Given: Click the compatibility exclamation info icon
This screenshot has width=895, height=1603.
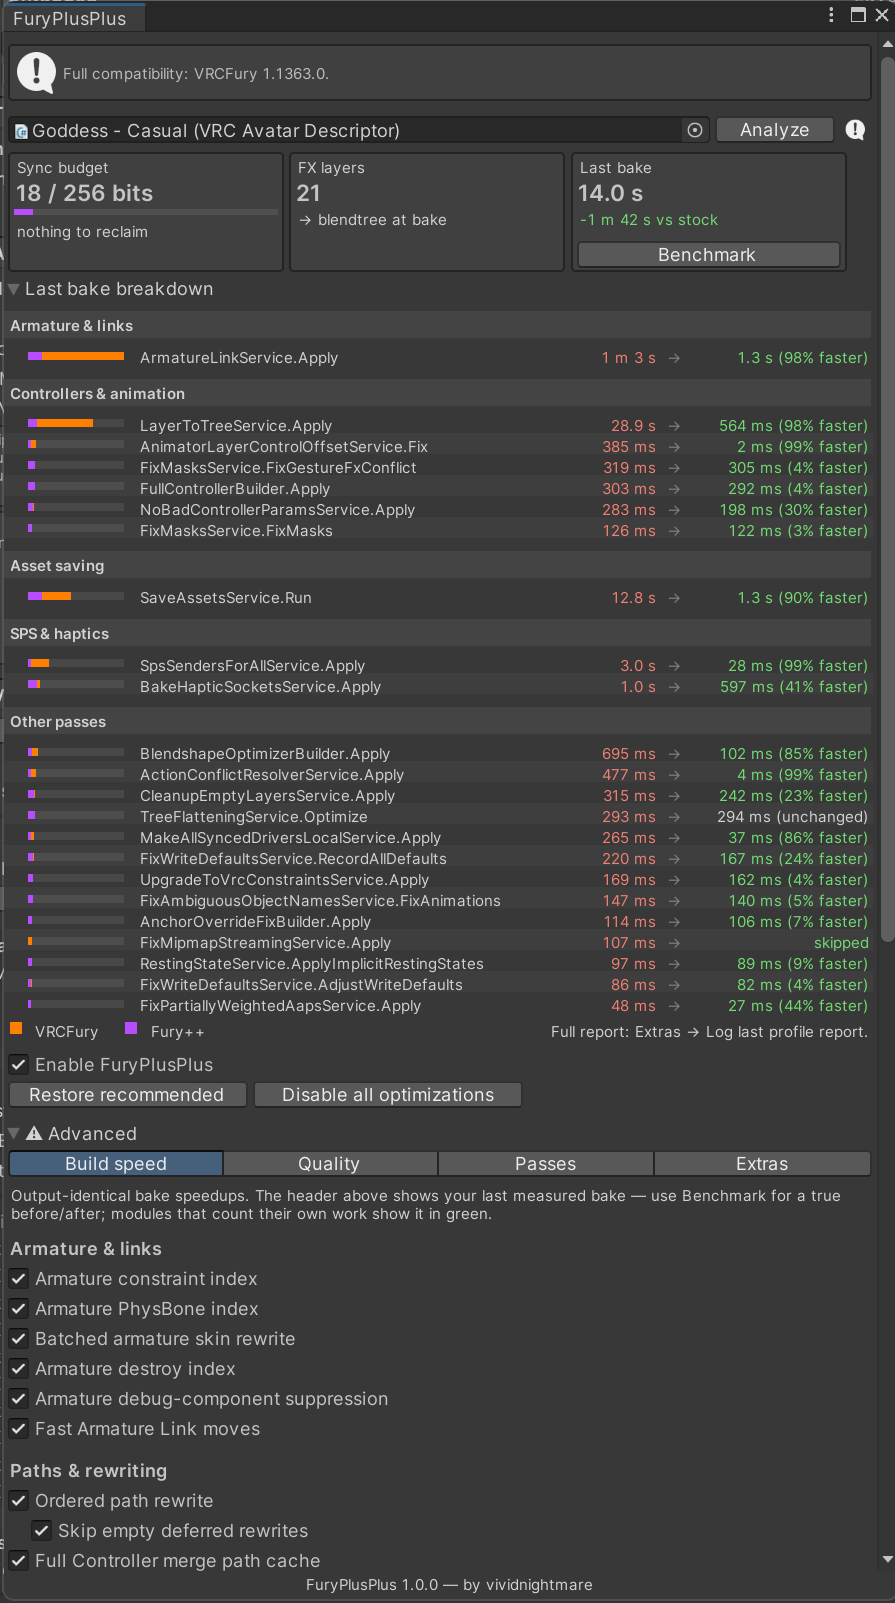Looking at the screenshot, I should (37, 73).
